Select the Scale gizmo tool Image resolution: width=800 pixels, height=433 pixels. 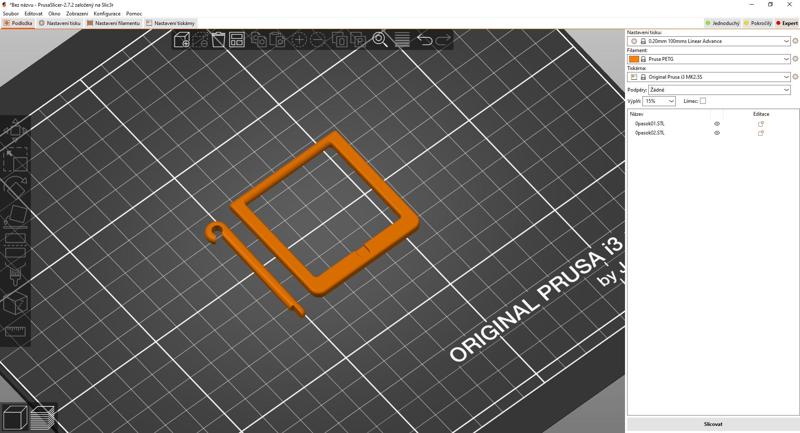coord(15,160)
